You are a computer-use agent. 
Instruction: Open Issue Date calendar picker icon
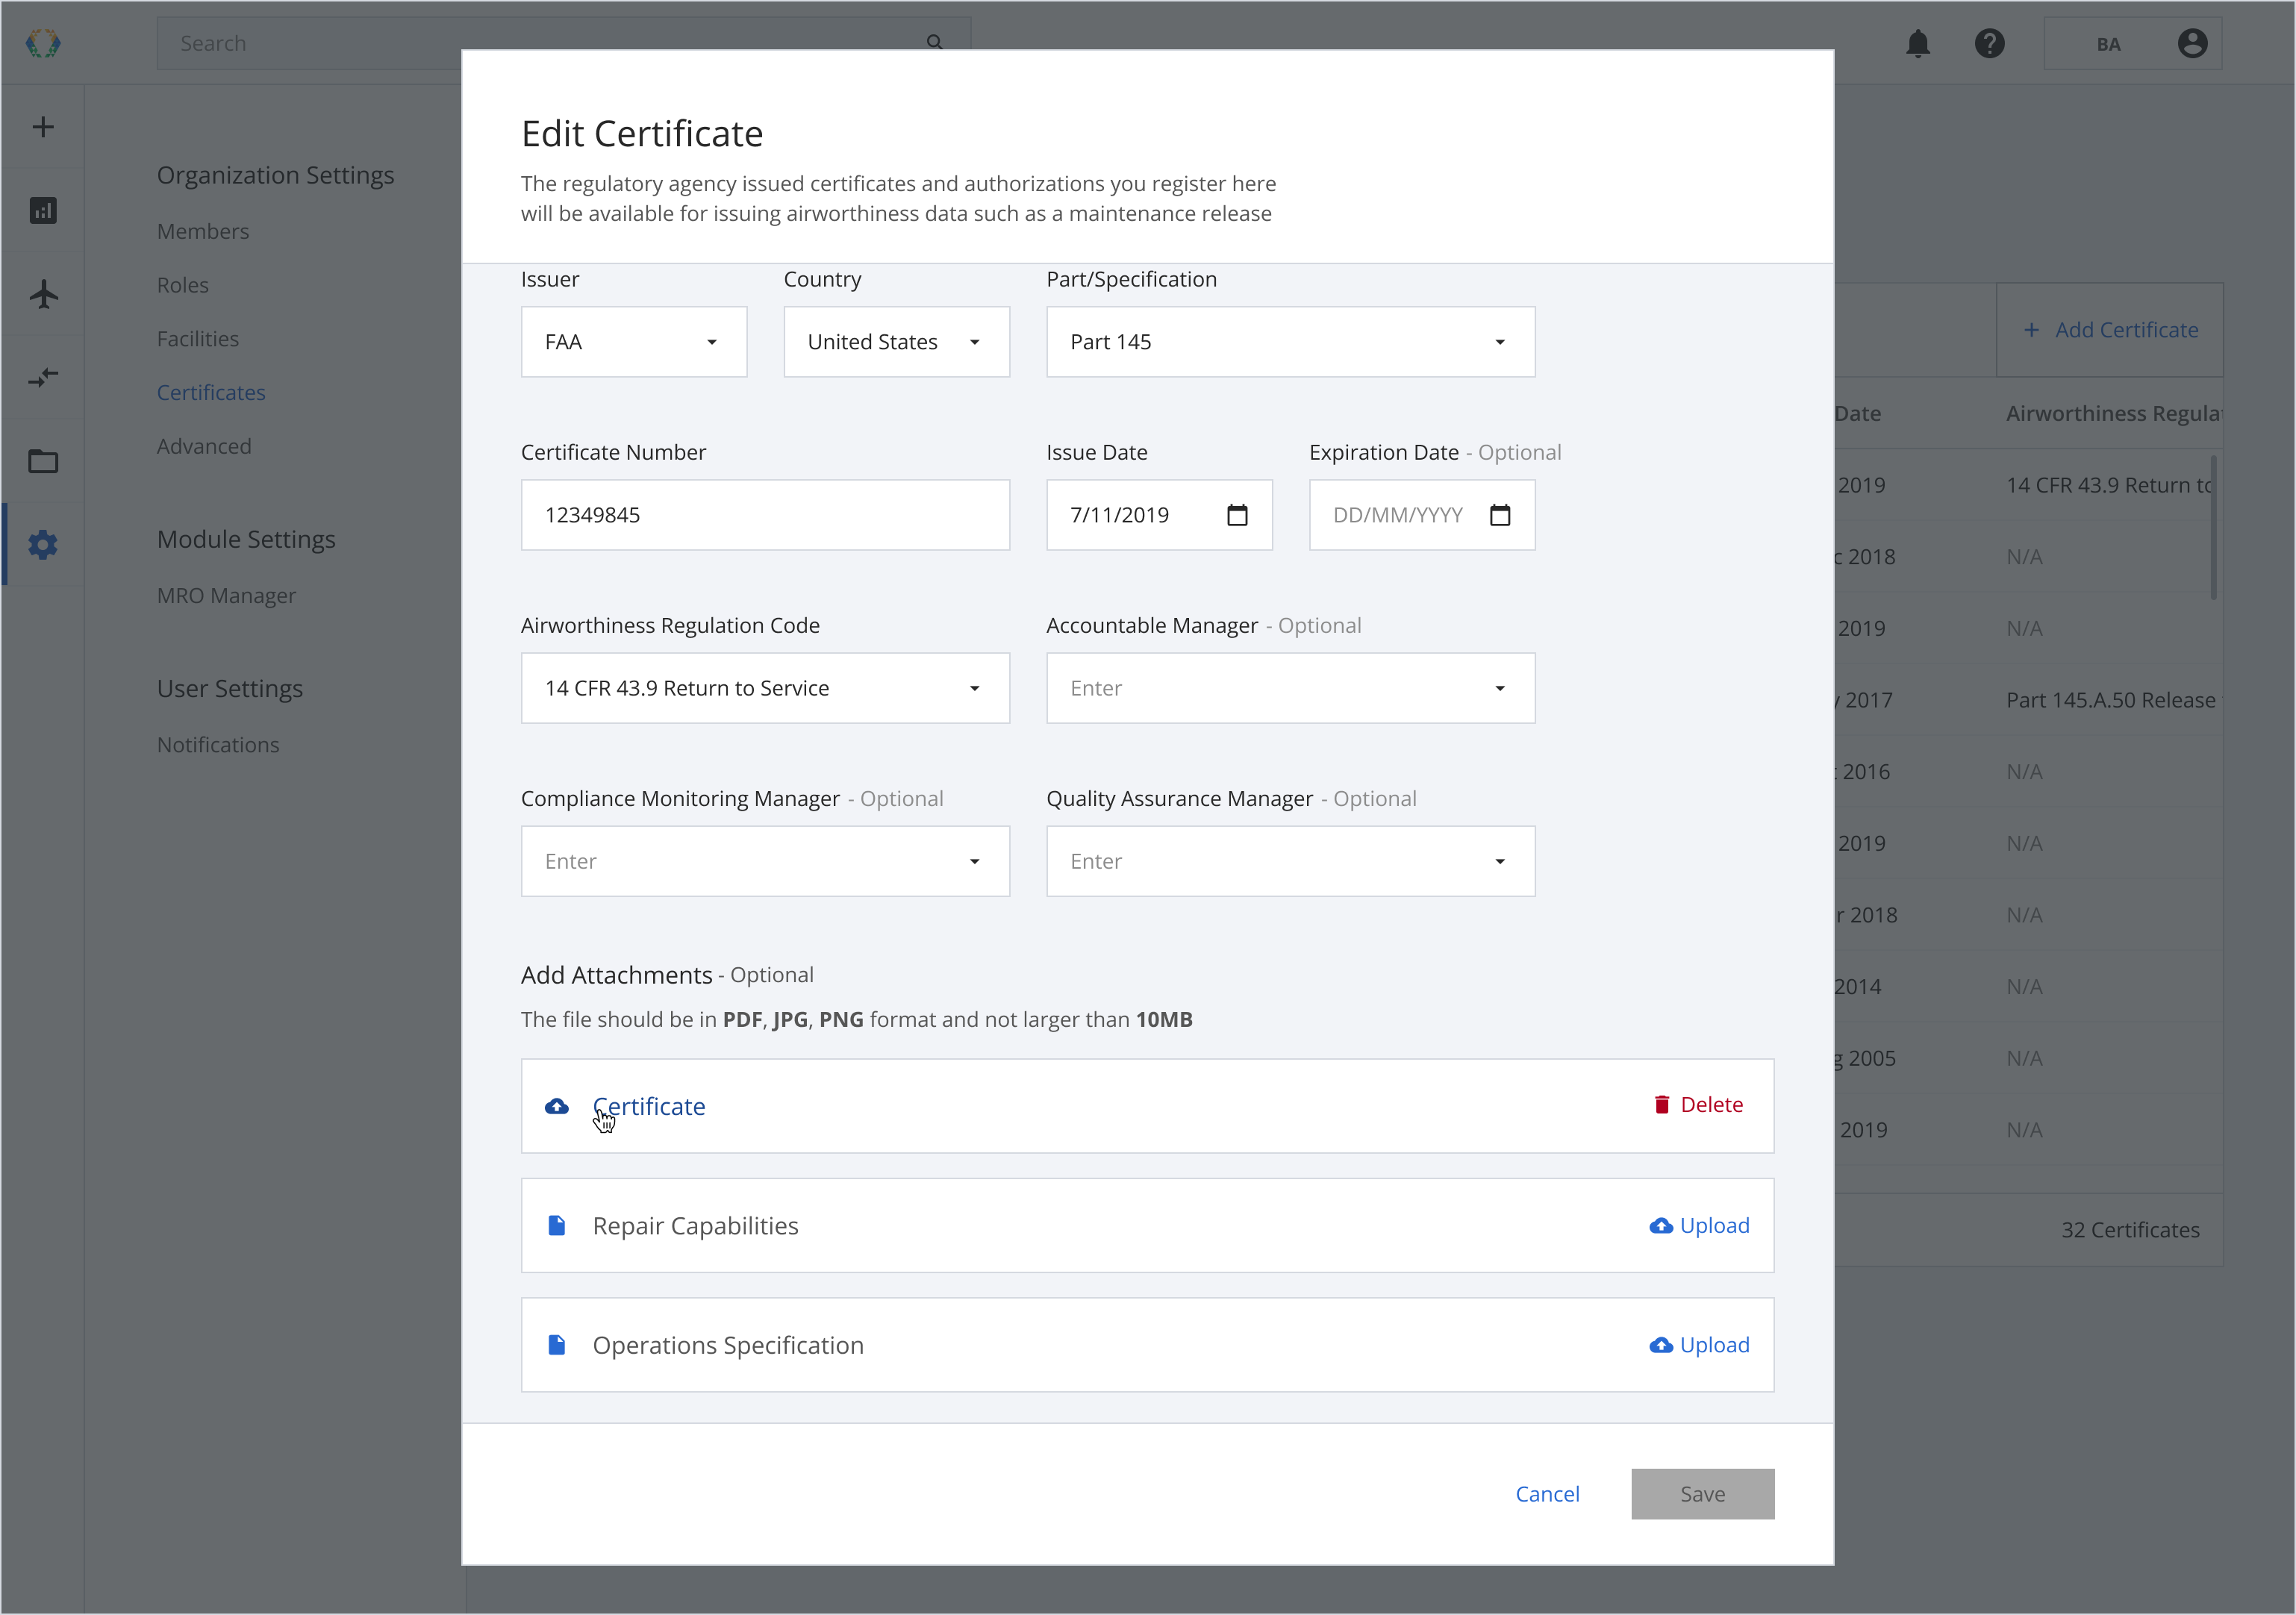point(1237,514)
